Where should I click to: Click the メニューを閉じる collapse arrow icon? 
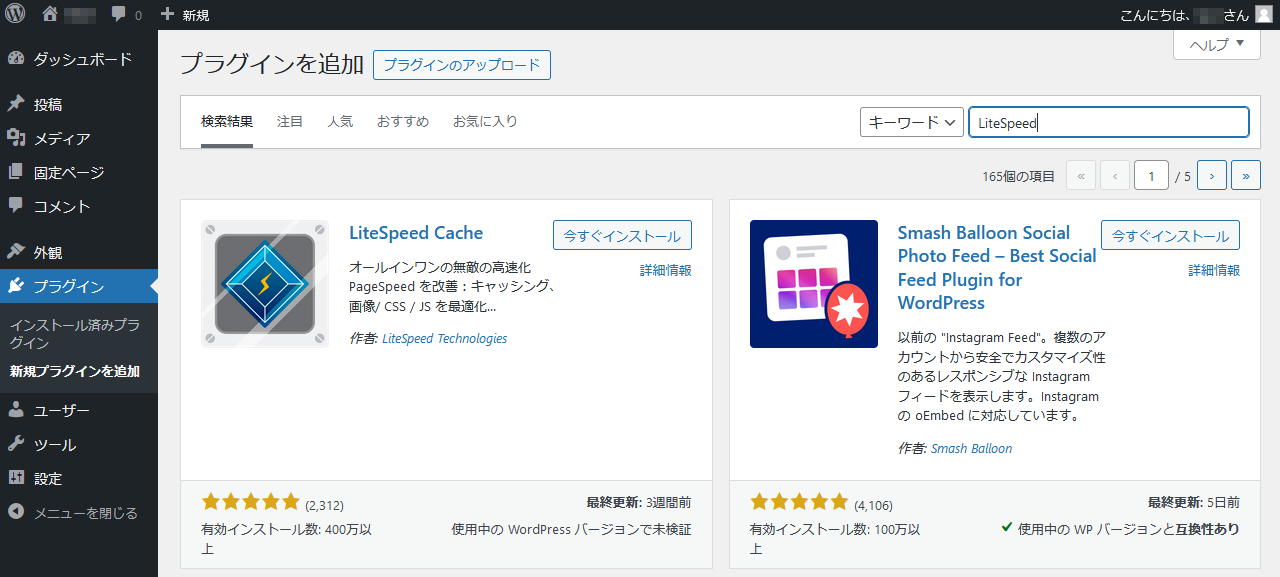pyautogui.click(x=15, y=512)
